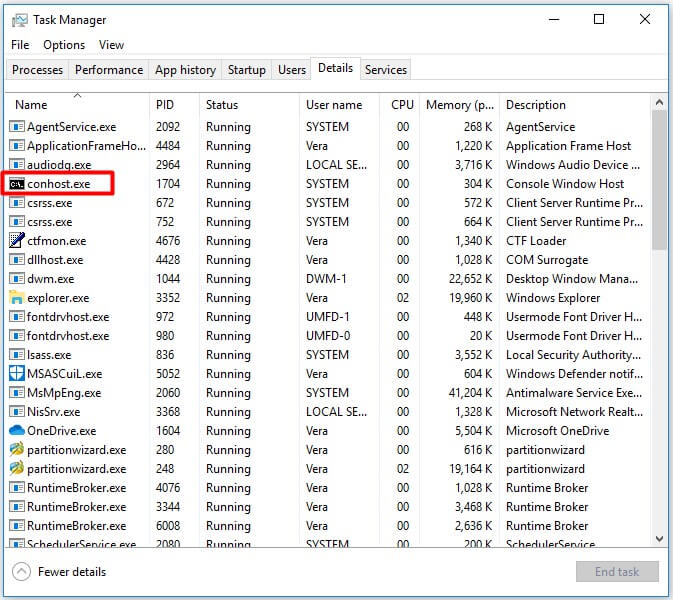Switch to the Performance tab
673x600 pixels.
point(109,70)
